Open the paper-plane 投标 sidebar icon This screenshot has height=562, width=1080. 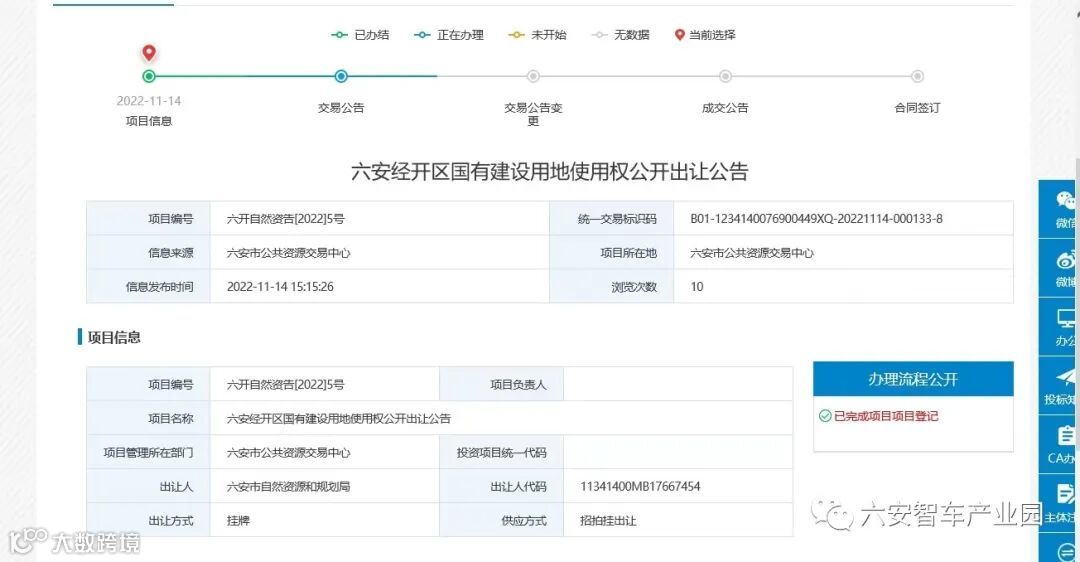(x=1066, y=377)
